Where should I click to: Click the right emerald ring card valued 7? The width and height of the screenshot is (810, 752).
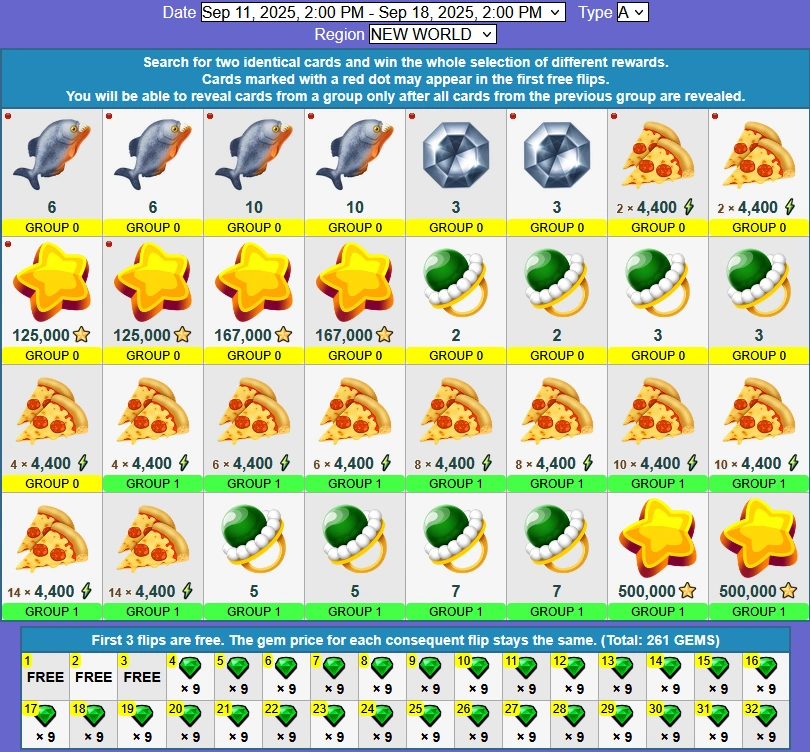[557, 557]
